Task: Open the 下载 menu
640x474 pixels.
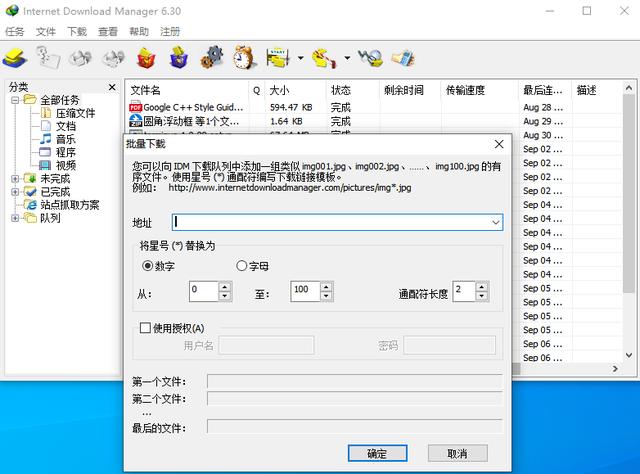Action: (77, 31)
